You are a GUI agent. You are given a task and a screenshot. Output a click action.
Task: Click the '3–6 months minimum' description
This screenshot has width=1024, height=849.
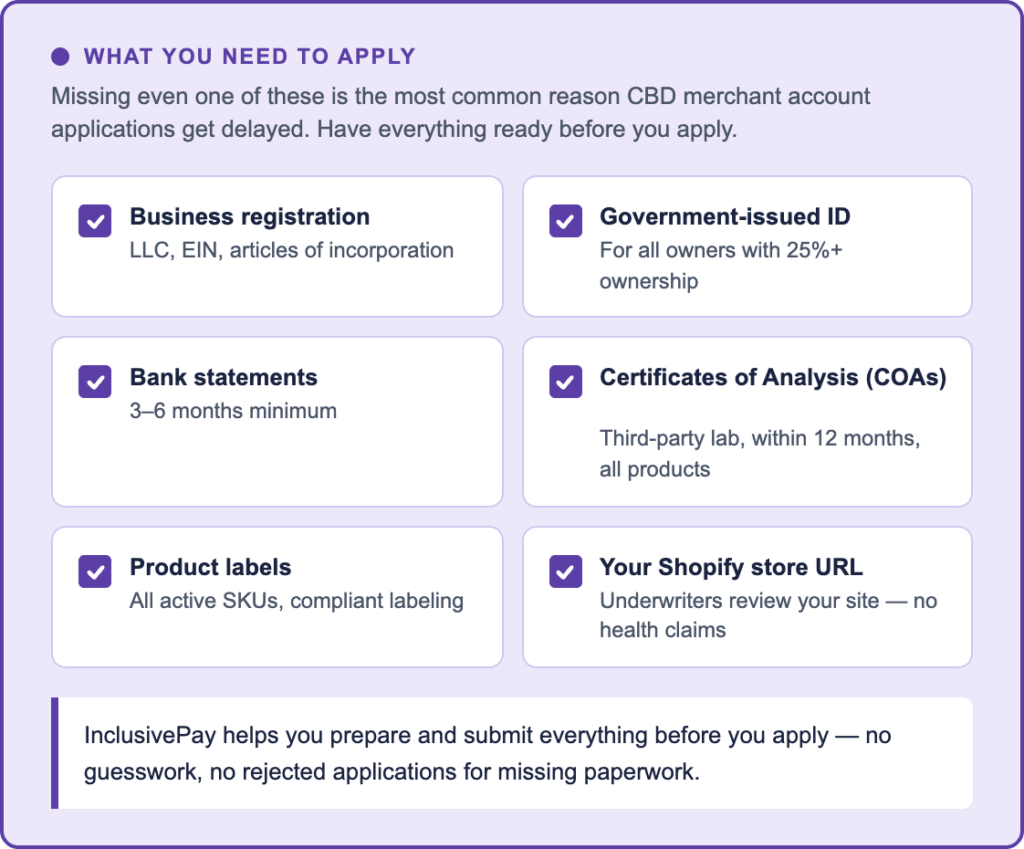(x=233, y=411)
